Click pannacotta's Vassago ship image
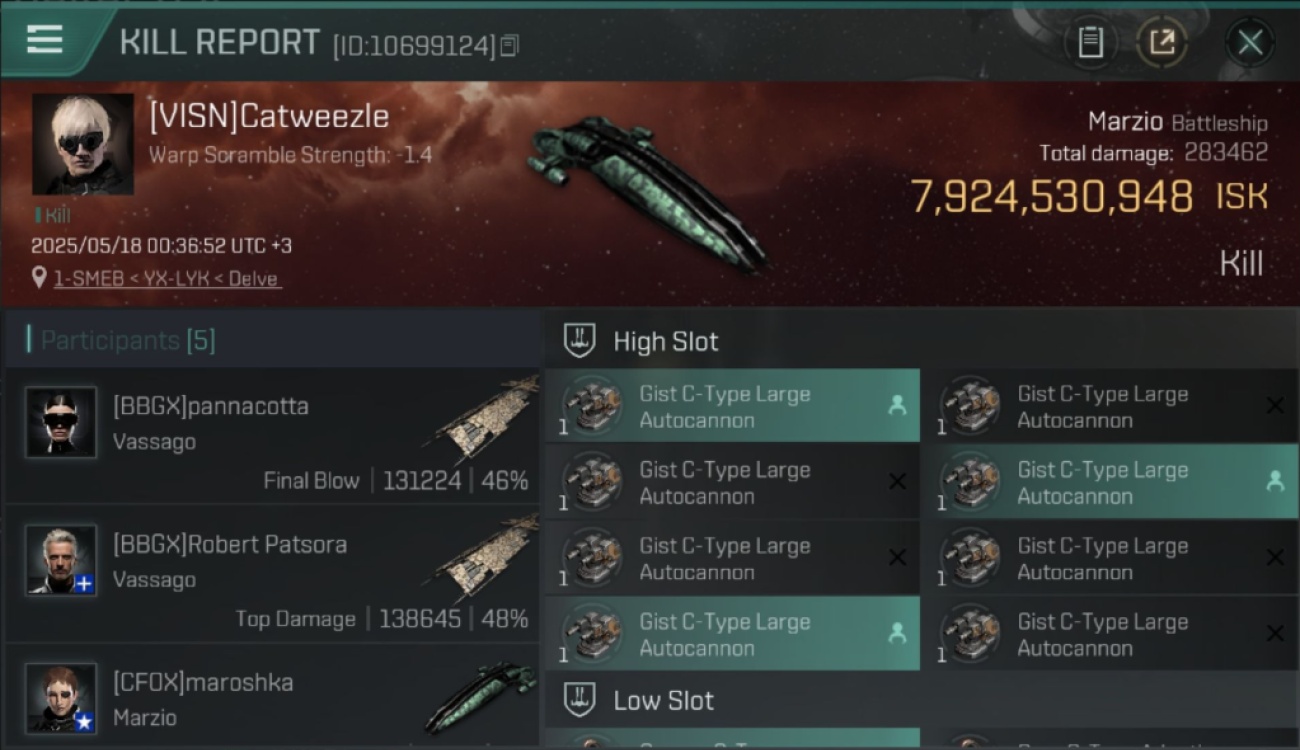The image size is (1300, 750). 486,418
